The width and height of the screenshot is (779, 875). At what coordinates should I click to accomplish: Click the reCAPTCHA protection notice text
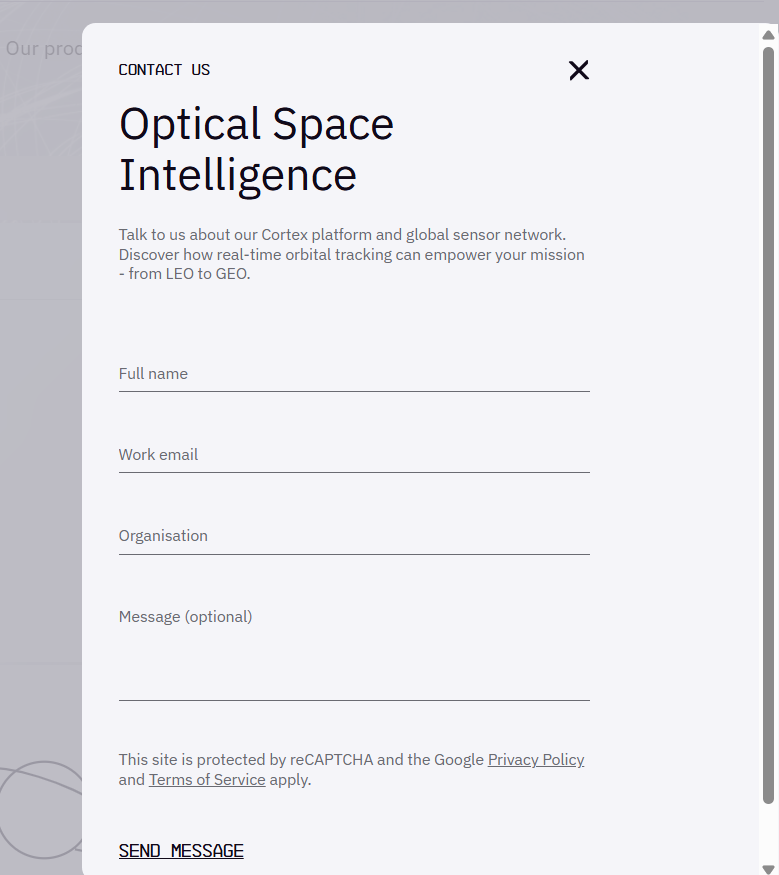click(x=352, y=770)
